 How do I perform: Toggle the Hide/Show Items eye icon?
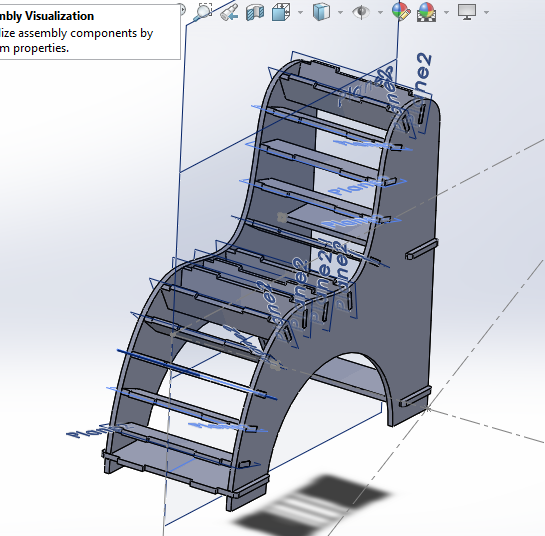361,12
